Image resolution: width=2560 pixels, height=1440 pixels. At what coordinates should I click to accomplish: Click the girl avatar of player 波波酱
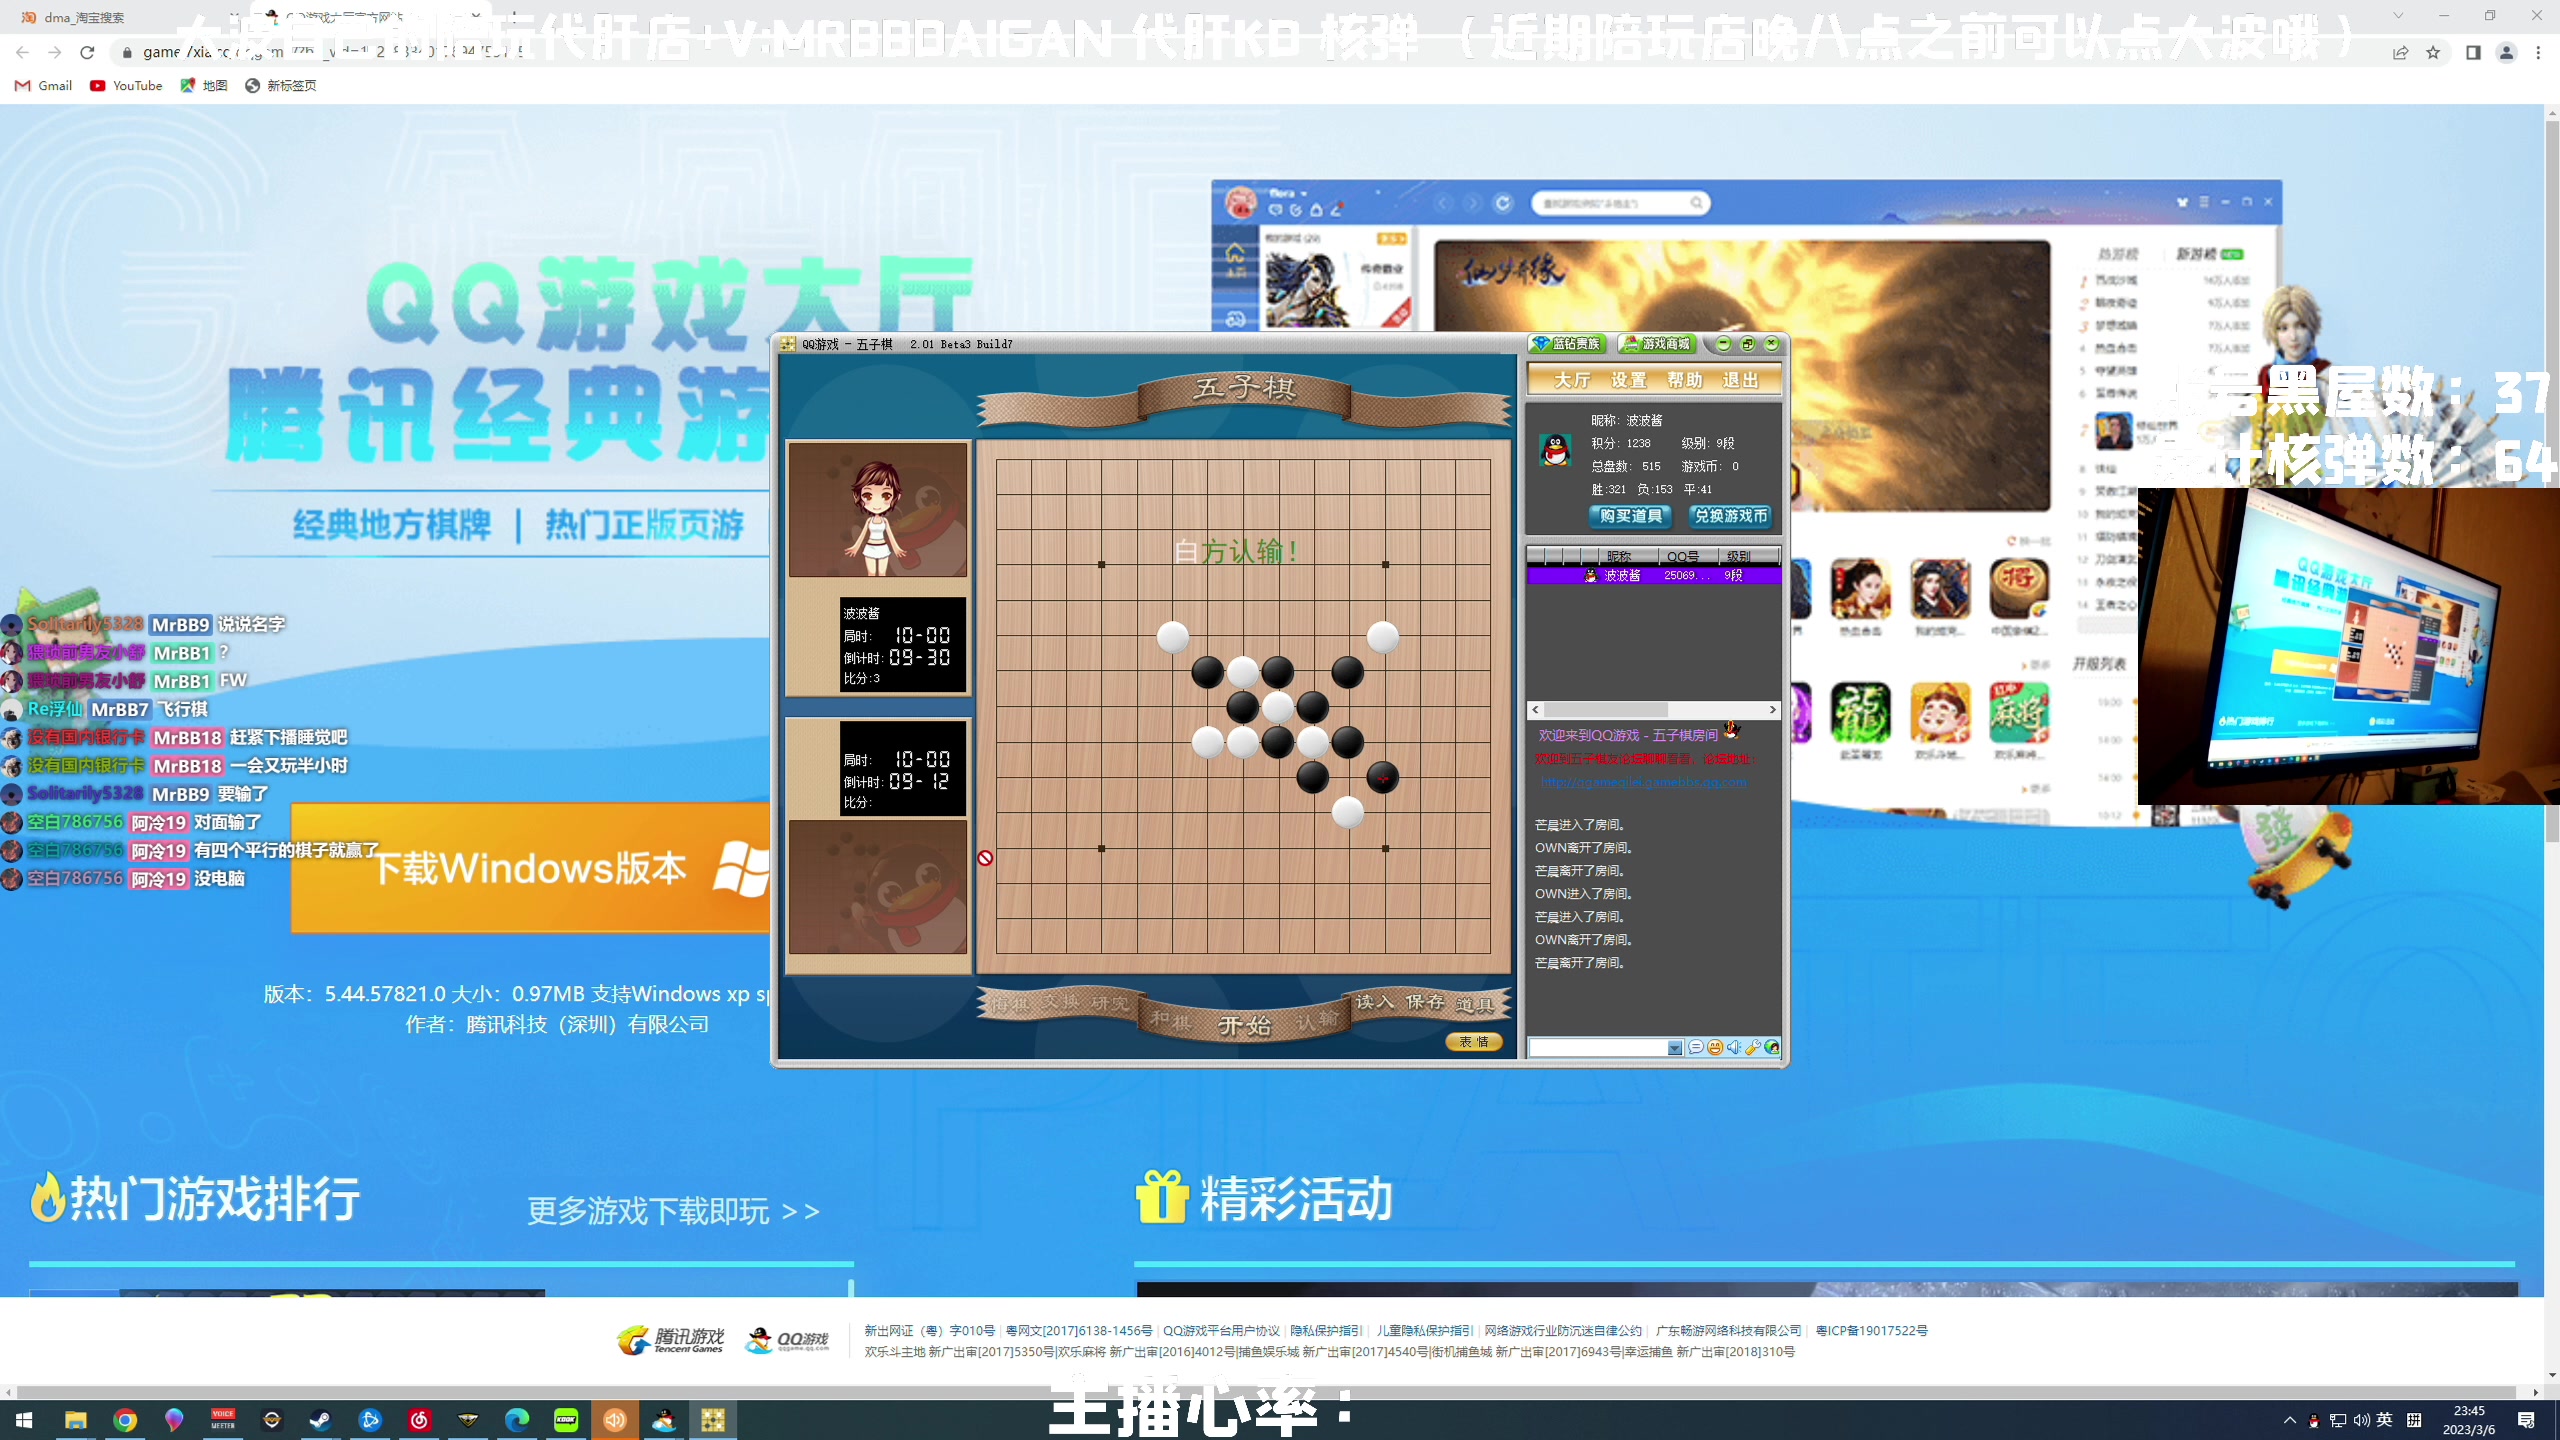coord(878,510)
